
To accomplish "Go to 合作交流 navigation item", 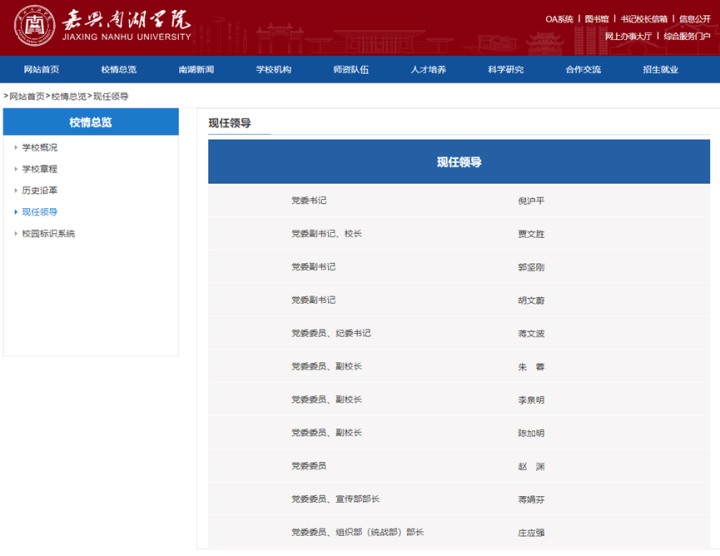I will point(583,70).
